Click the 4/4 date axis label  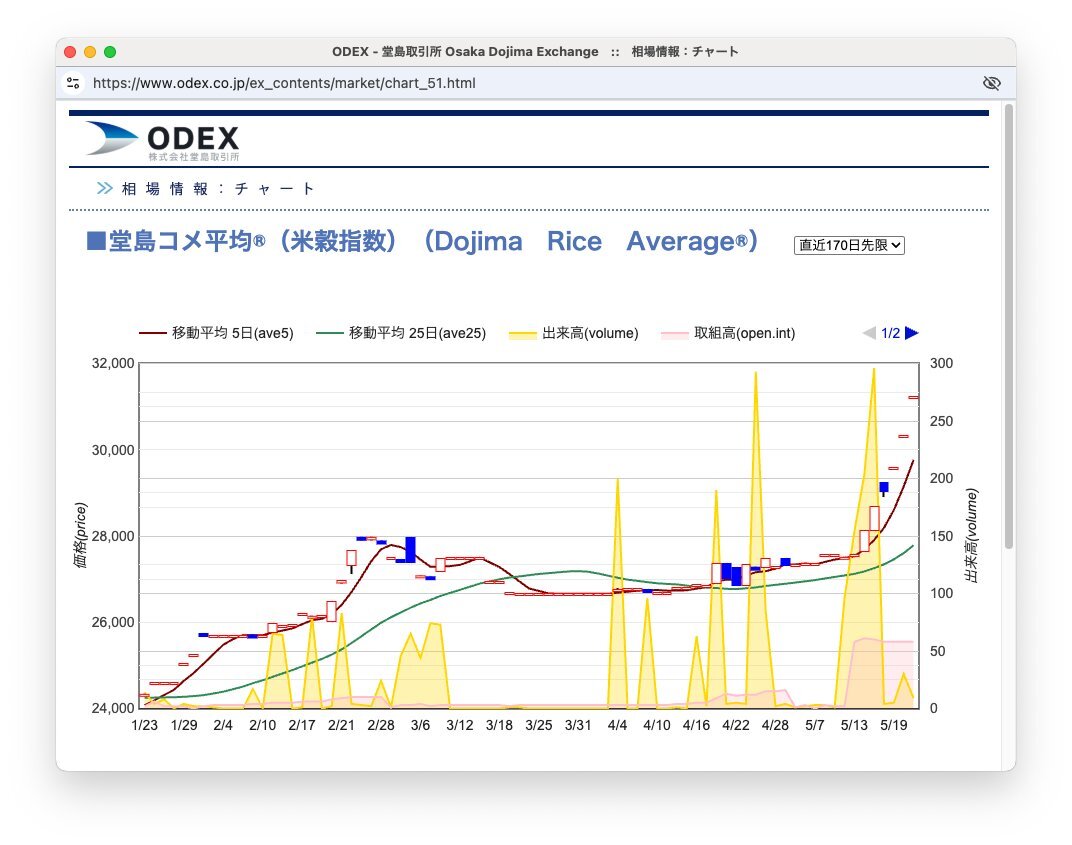click(x=617, y=725)
